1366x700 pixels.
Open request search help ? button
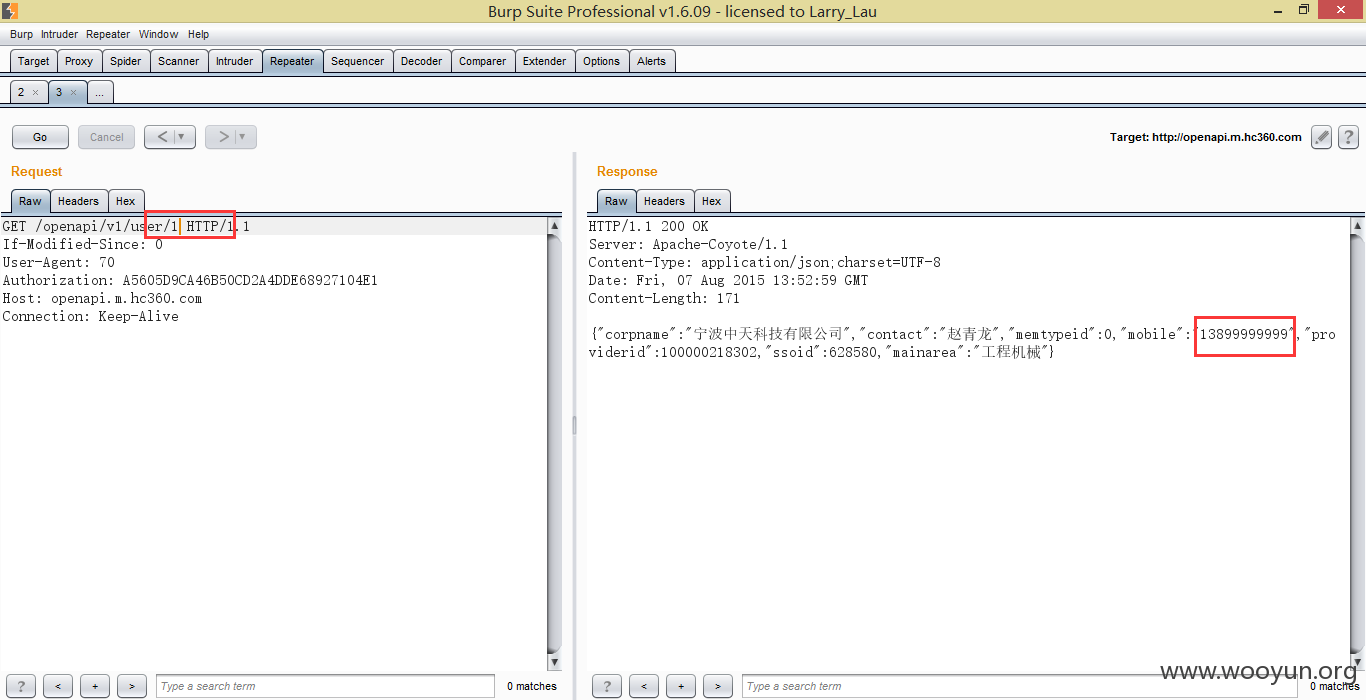tap(20, 686)
